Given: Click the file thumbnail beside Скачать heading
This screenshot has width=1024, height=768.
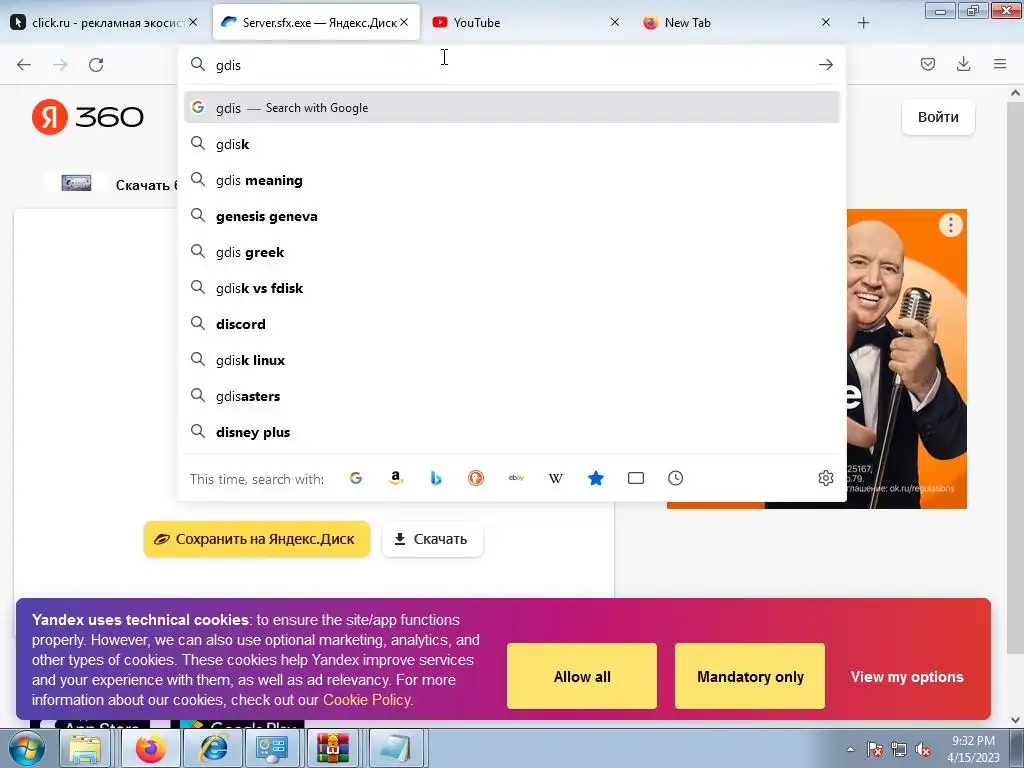Looking at the screenshot, I should pyautogui.click(x=76, y=184).
